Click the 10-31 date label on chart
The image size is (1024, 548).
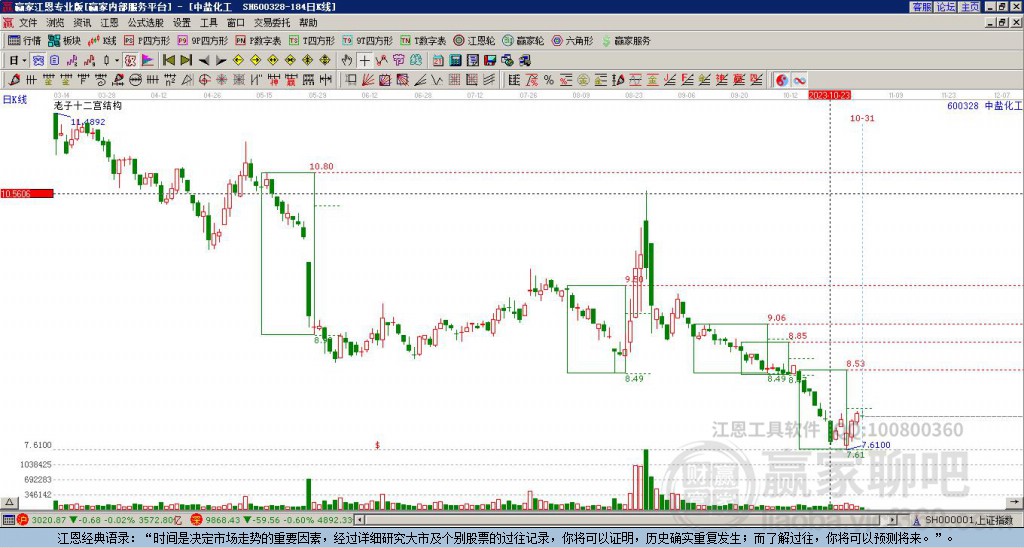pyautogui.click(x=862, y=118)
